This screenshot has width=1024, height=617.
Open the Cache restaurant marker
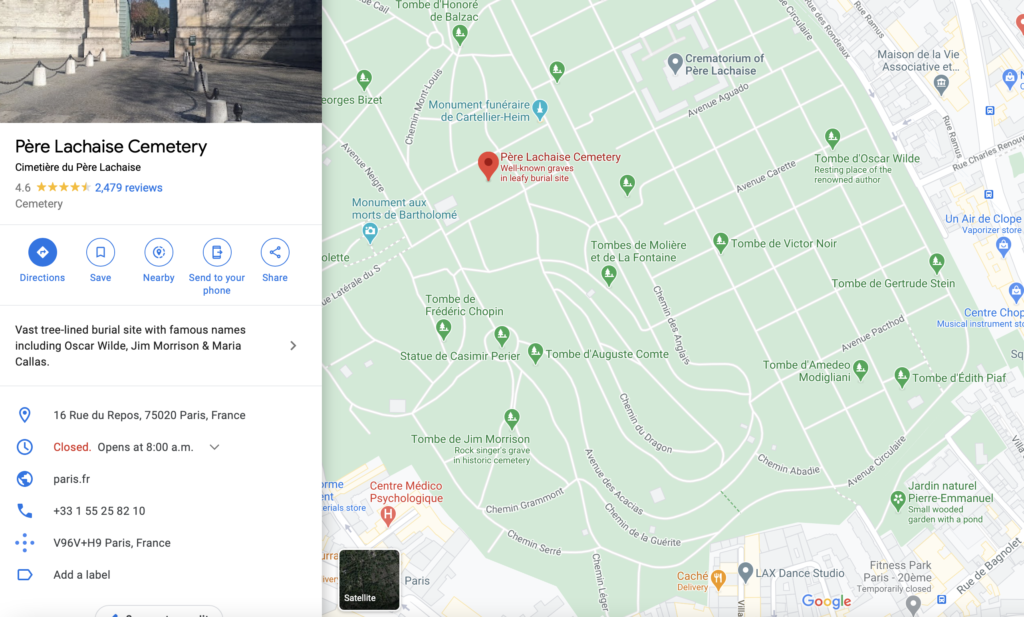pos(718,579)
